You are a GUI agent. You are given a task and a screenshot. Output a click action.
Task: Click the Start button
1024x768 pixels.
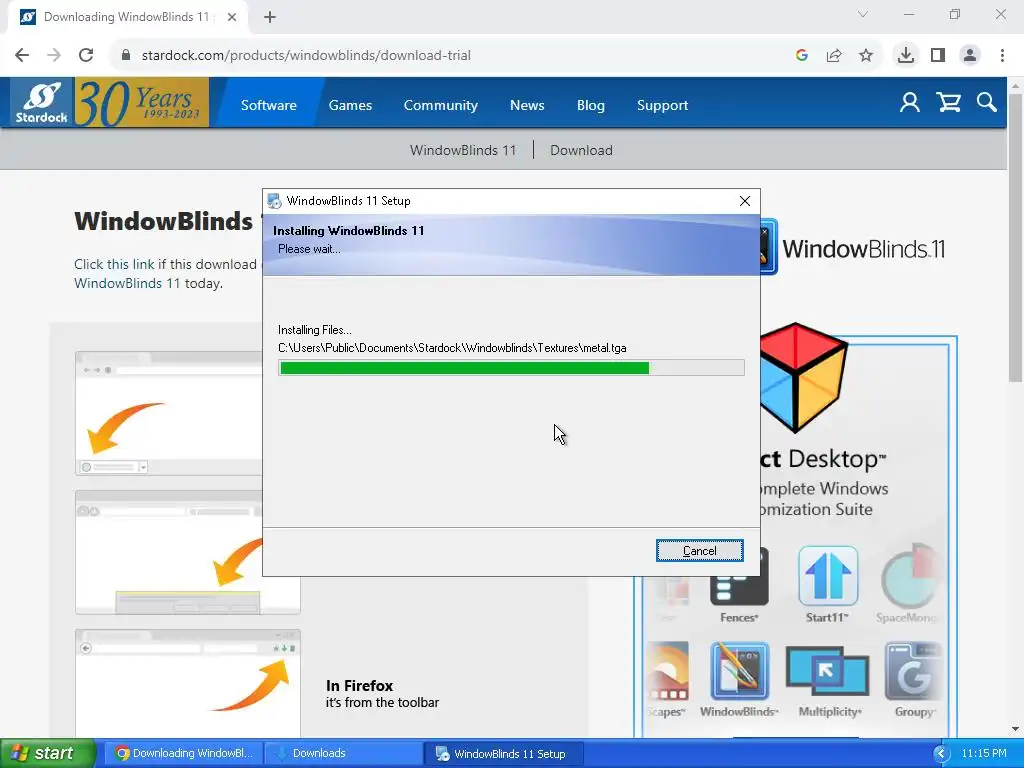[x=48, y=753]
